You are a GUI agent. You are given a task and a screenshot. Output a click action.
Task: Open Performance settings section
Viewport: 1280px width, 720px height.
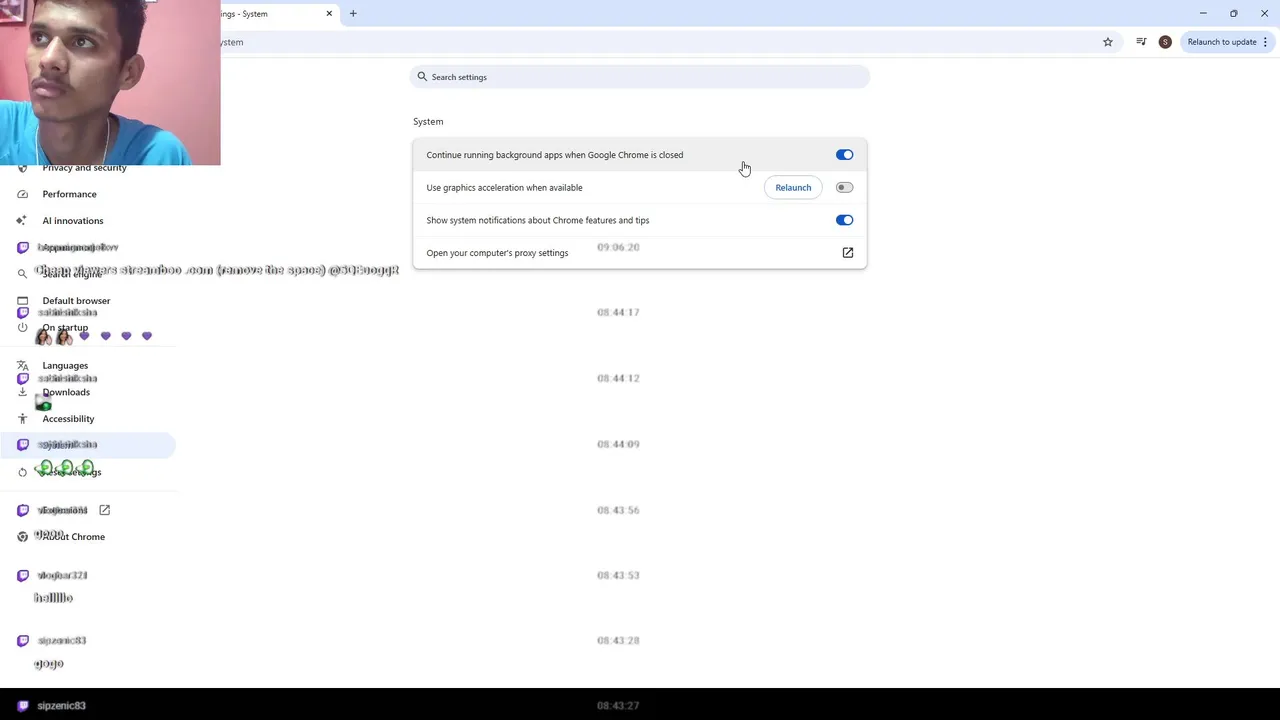(x=69, y=194)
